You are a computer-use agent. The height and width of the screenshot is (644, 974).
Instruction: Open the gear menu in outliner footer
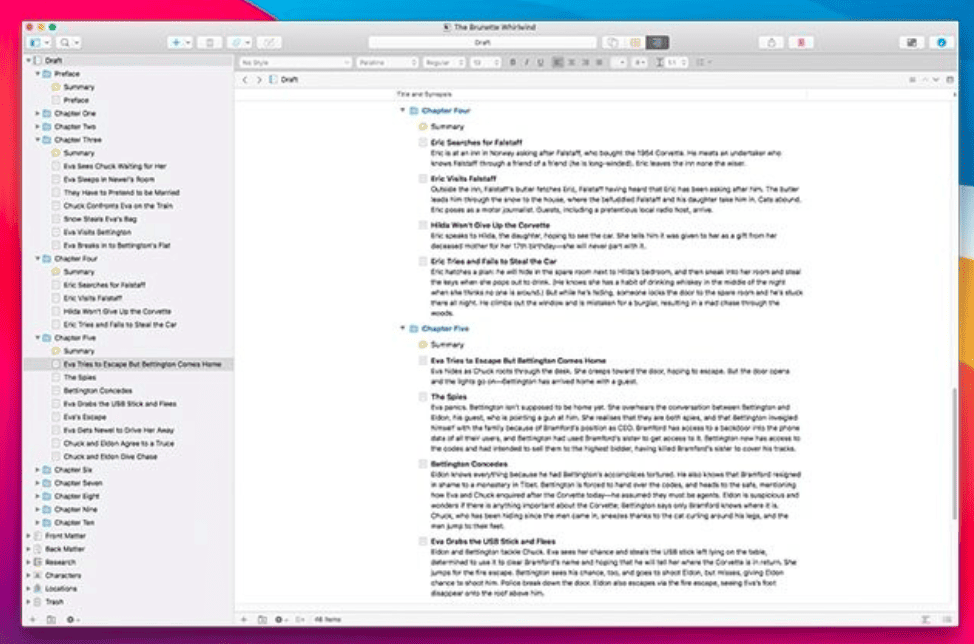point(281,619)
